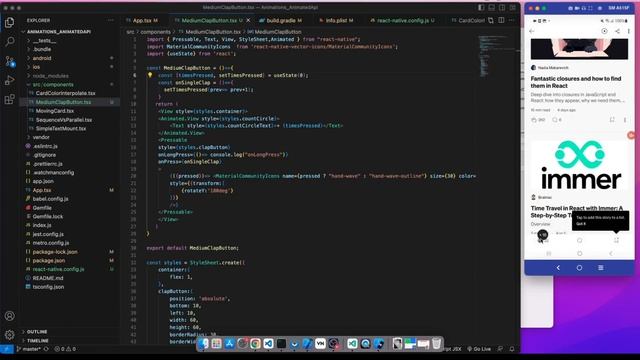
Task: Open editor more actions ellipsis
Action: coord(511,20)
